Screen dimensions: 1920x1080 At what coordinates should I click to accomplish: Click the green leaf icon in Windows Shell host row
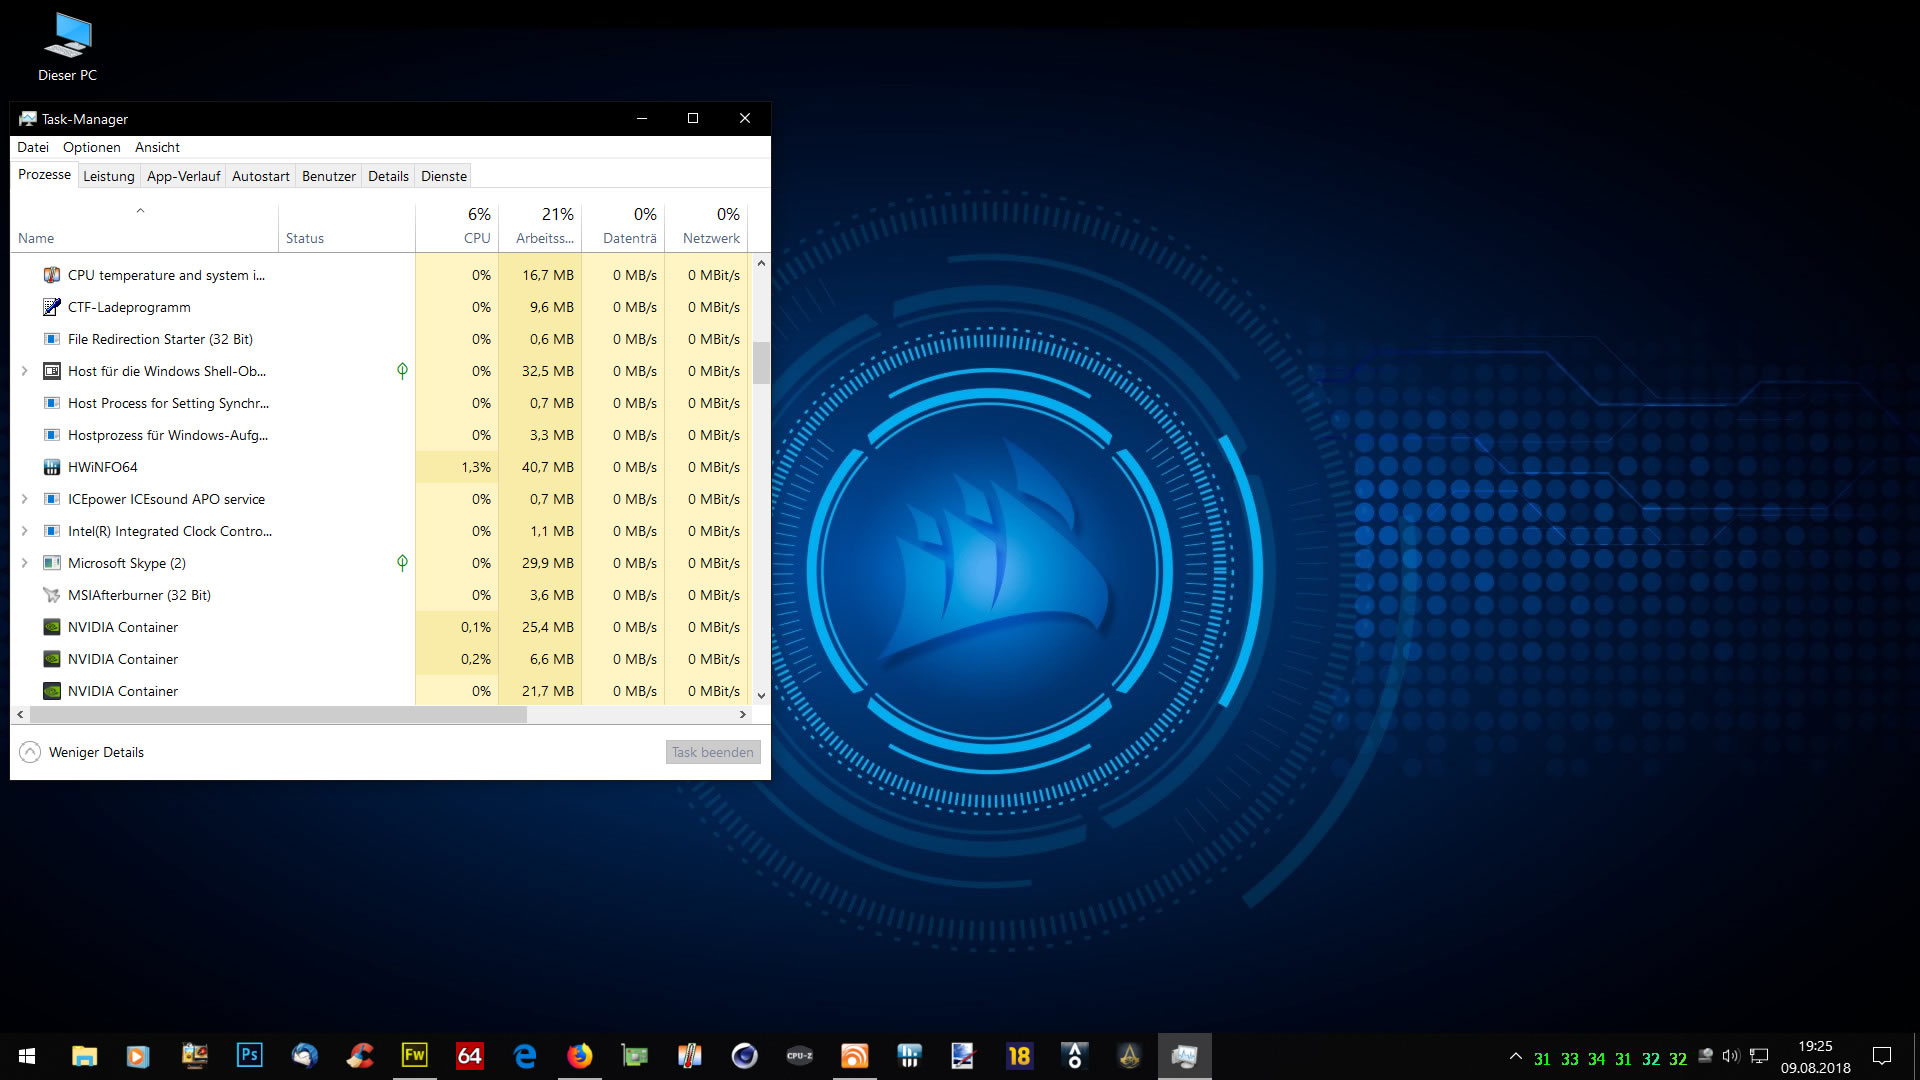pos(402,371)
